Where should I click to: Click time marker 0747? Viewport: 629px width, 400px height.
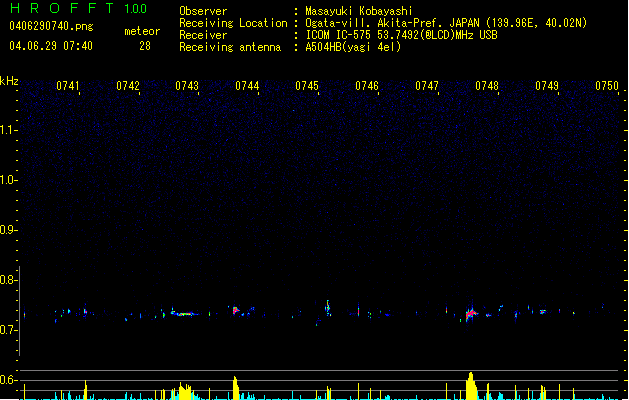pyautogui.click(x=427, y=86)
